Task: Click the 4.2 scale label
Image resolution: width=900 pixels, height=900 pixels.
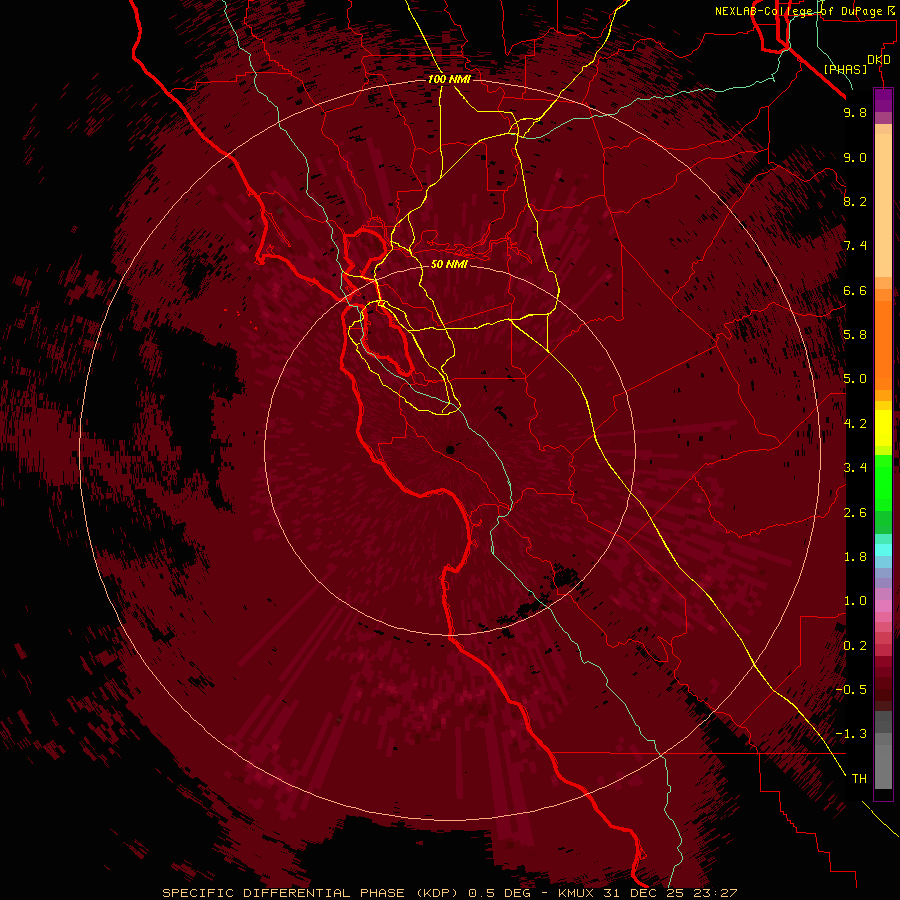Action: 855,424
